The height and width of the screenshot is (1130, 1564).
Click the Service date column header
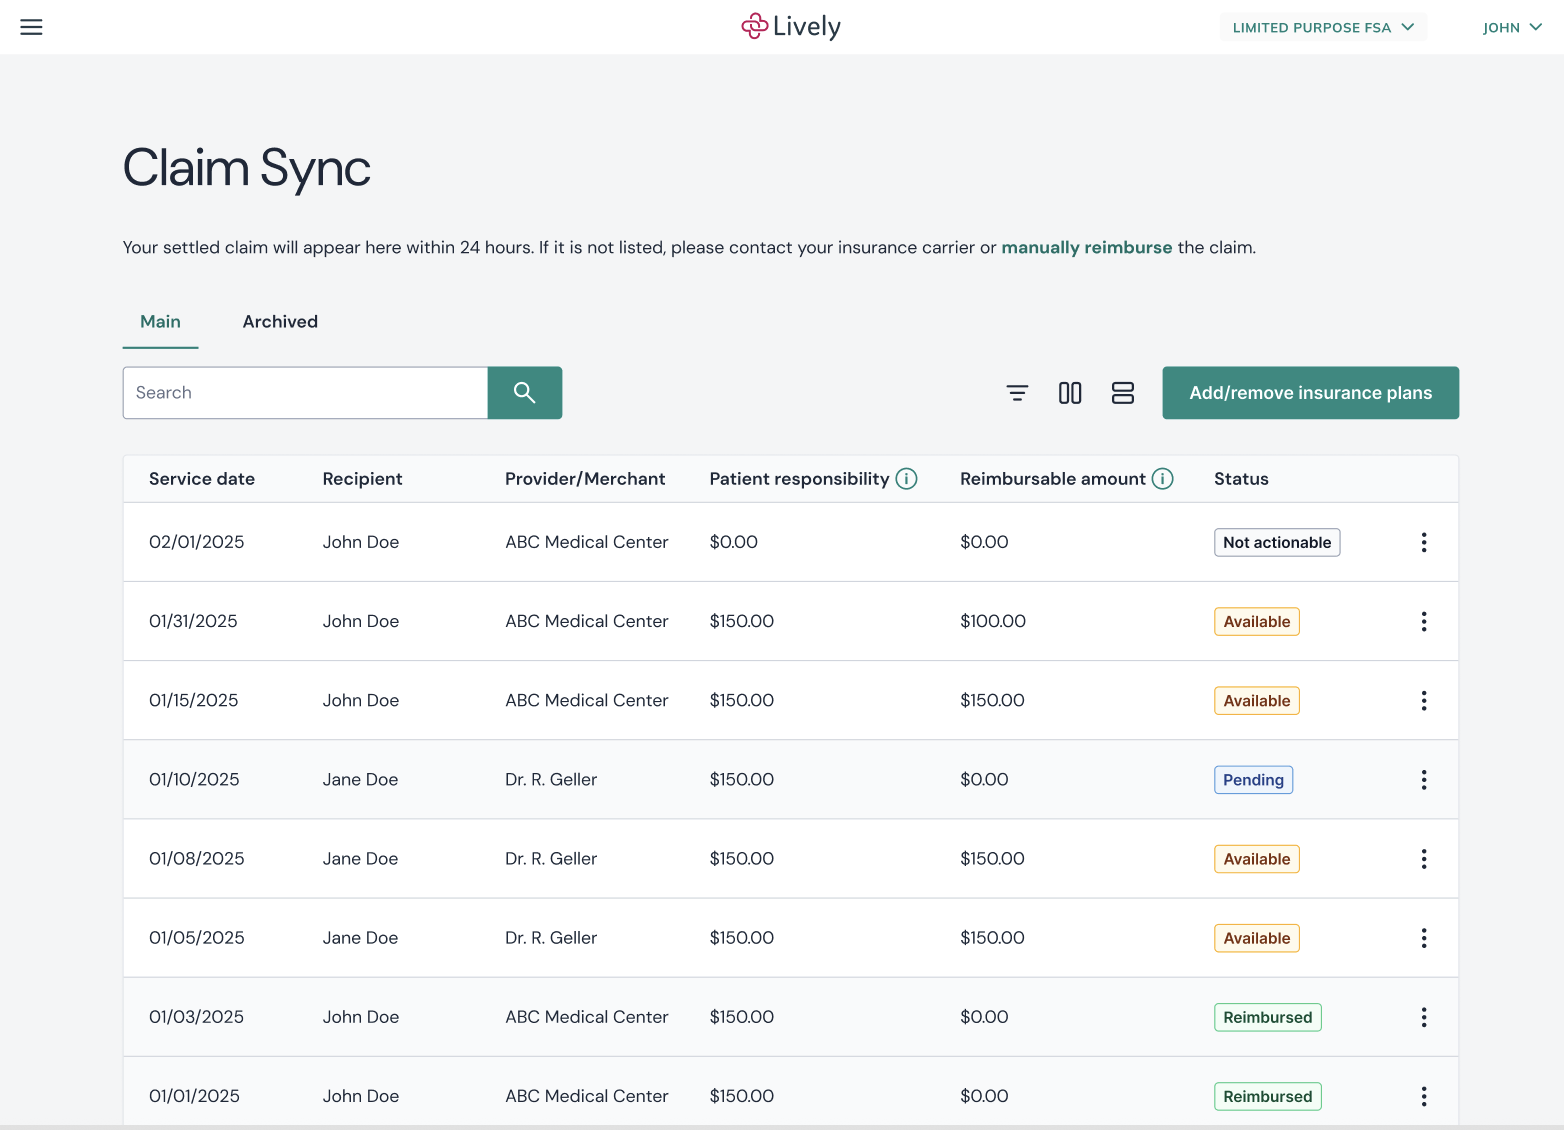coord(202,479)
